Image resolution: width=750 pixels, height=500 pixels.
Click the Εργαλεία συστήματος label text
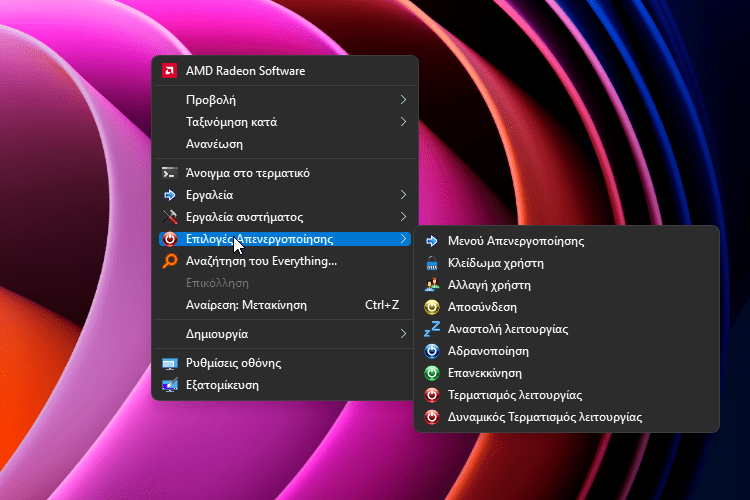[x=244, y=217]
